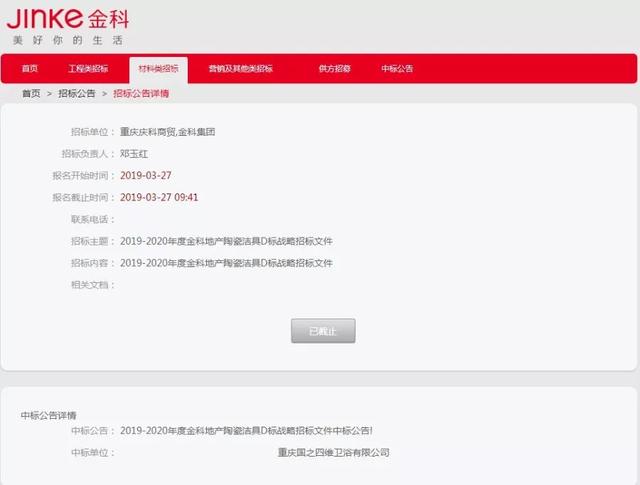Click the 招标公告详情 breadcrumb item

coord(141,93)
